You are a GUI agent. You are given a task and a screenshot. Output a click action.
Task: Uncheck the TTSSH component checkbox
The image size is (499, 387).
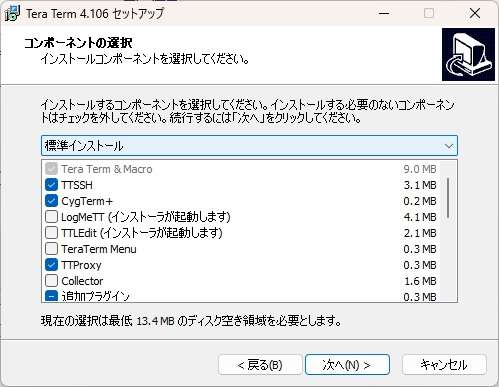pos(51,185)
